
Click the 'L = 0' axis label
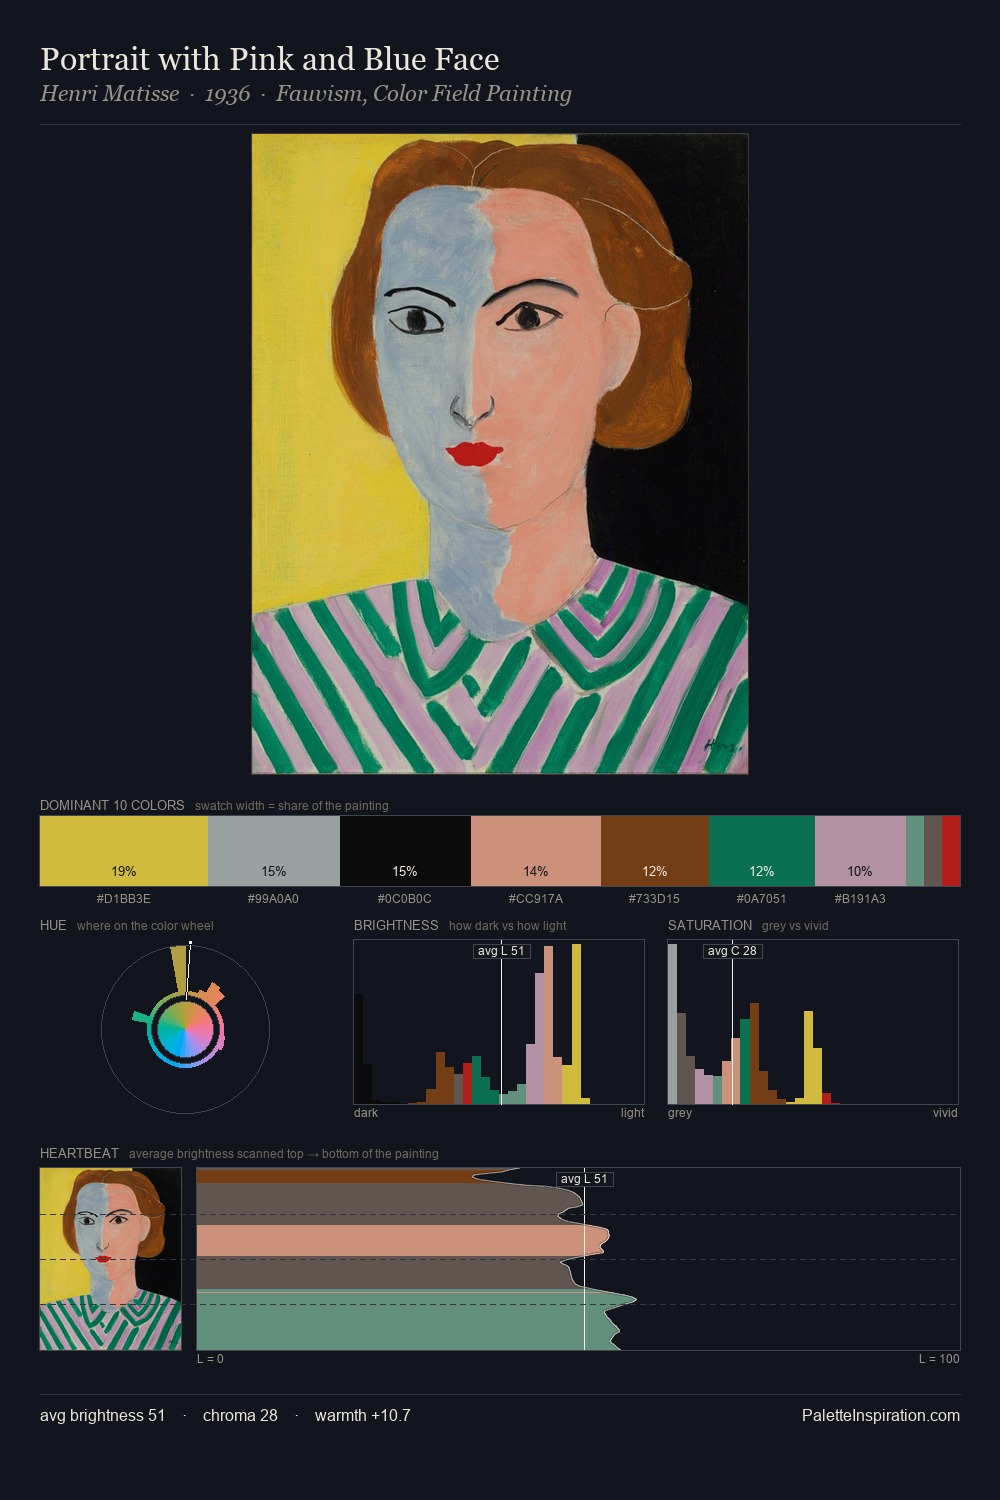click(x=210, y=1359)
